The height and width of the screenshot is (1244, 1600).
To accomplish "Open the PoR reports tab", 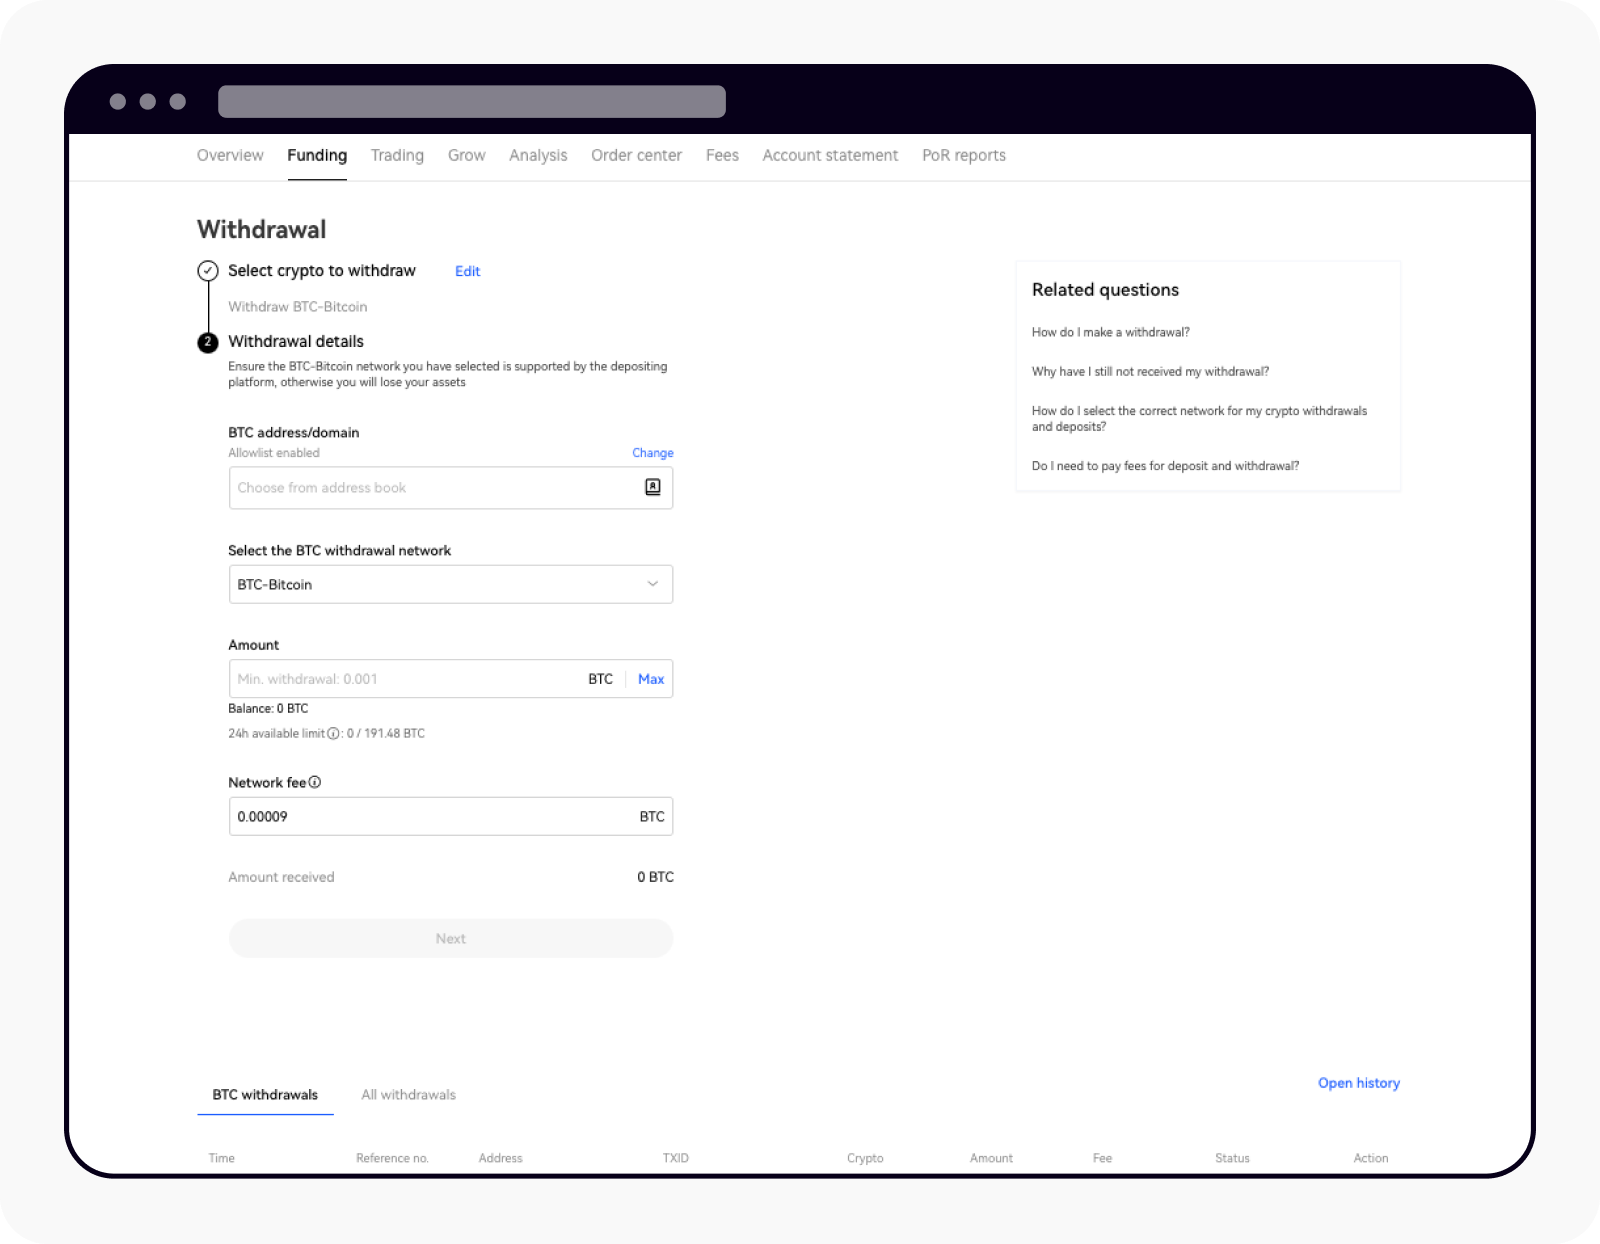I will point(963,155).
